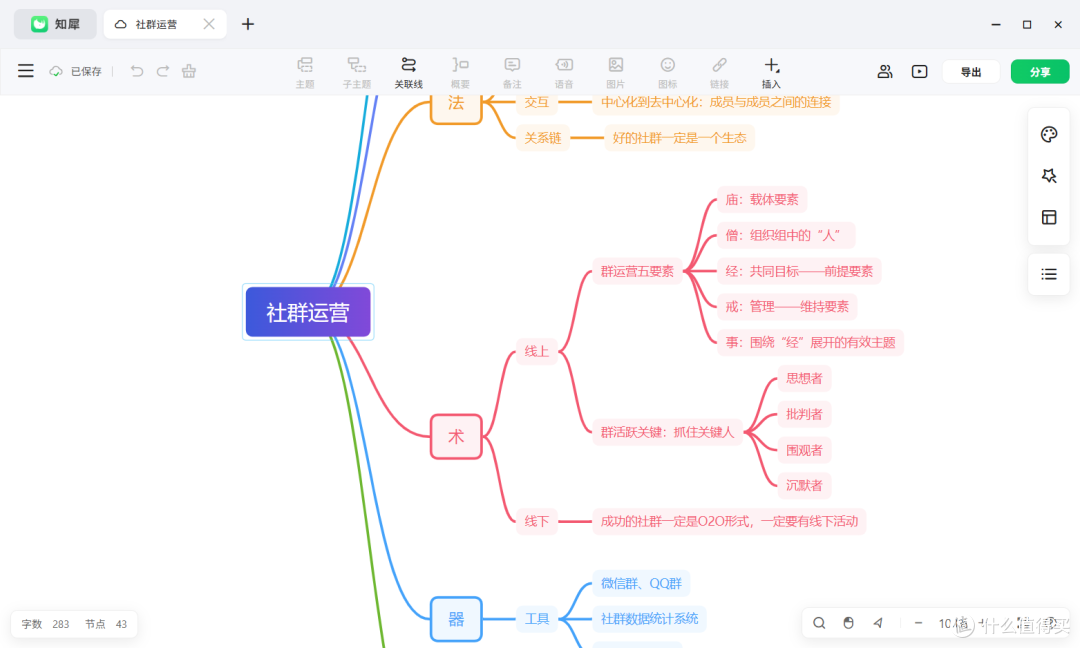
Task: Add a new topic (主题)
Action: 305,73
